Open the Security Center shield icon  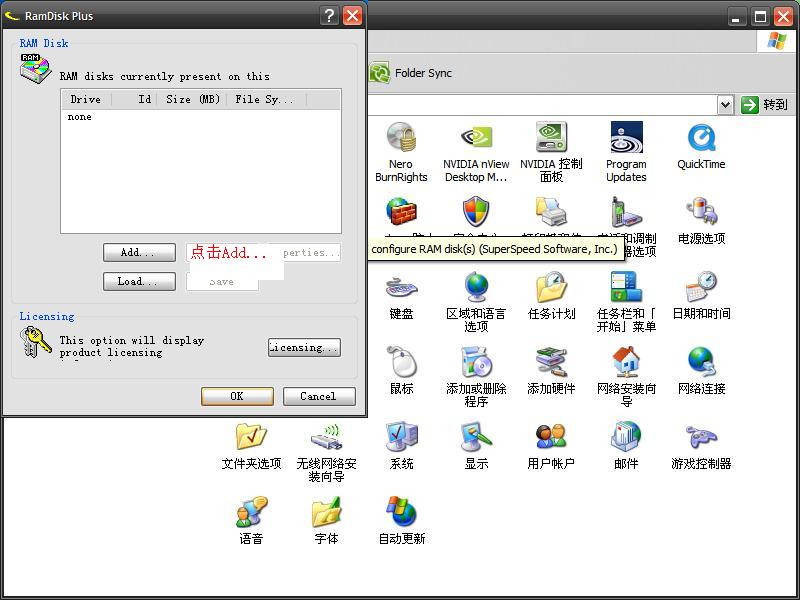[x=476, y=211]
